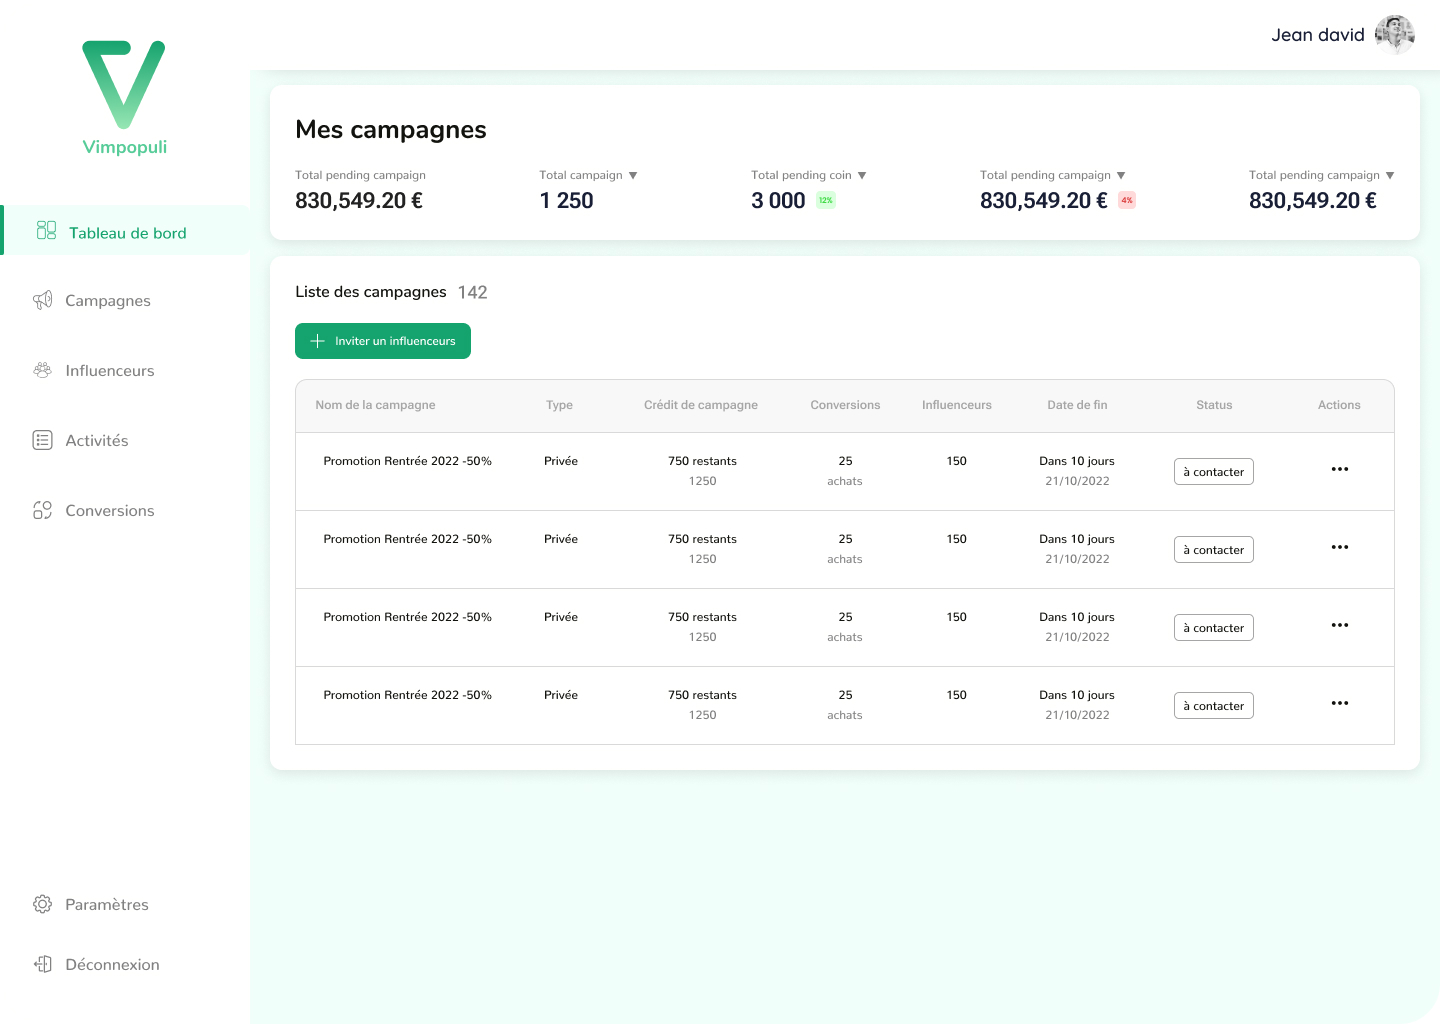Click the Conversions sidebar icon

tap(42, 510)
